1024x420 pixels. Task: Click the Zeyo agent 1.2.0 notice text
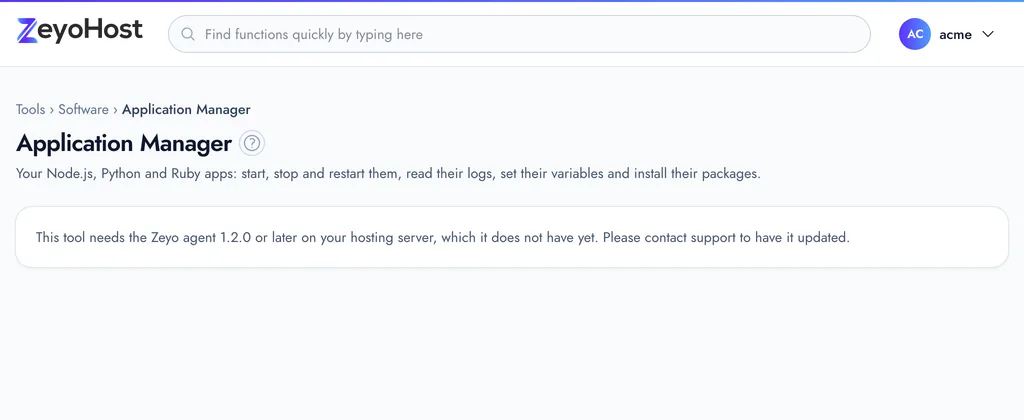click(443, 238)
